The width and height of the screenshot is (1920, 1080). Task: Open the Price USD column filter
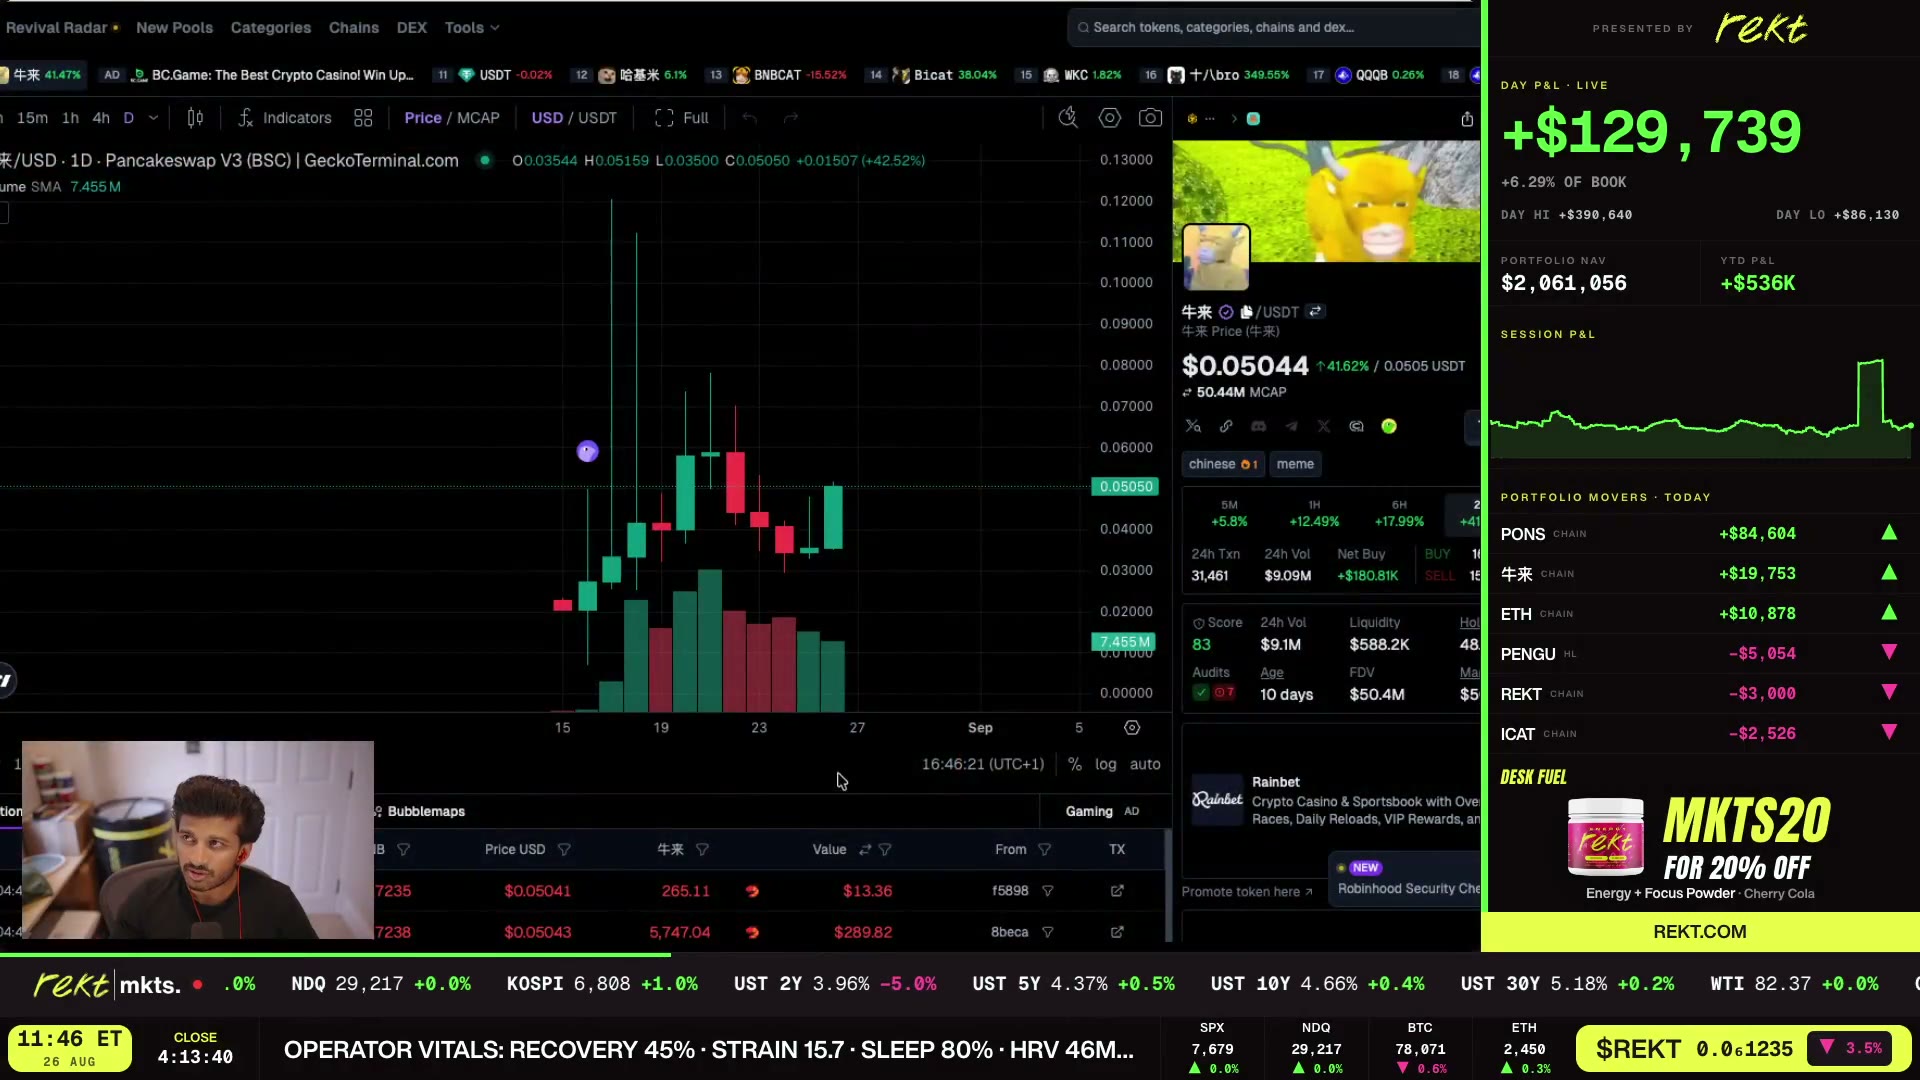click(x=564, y=850)
